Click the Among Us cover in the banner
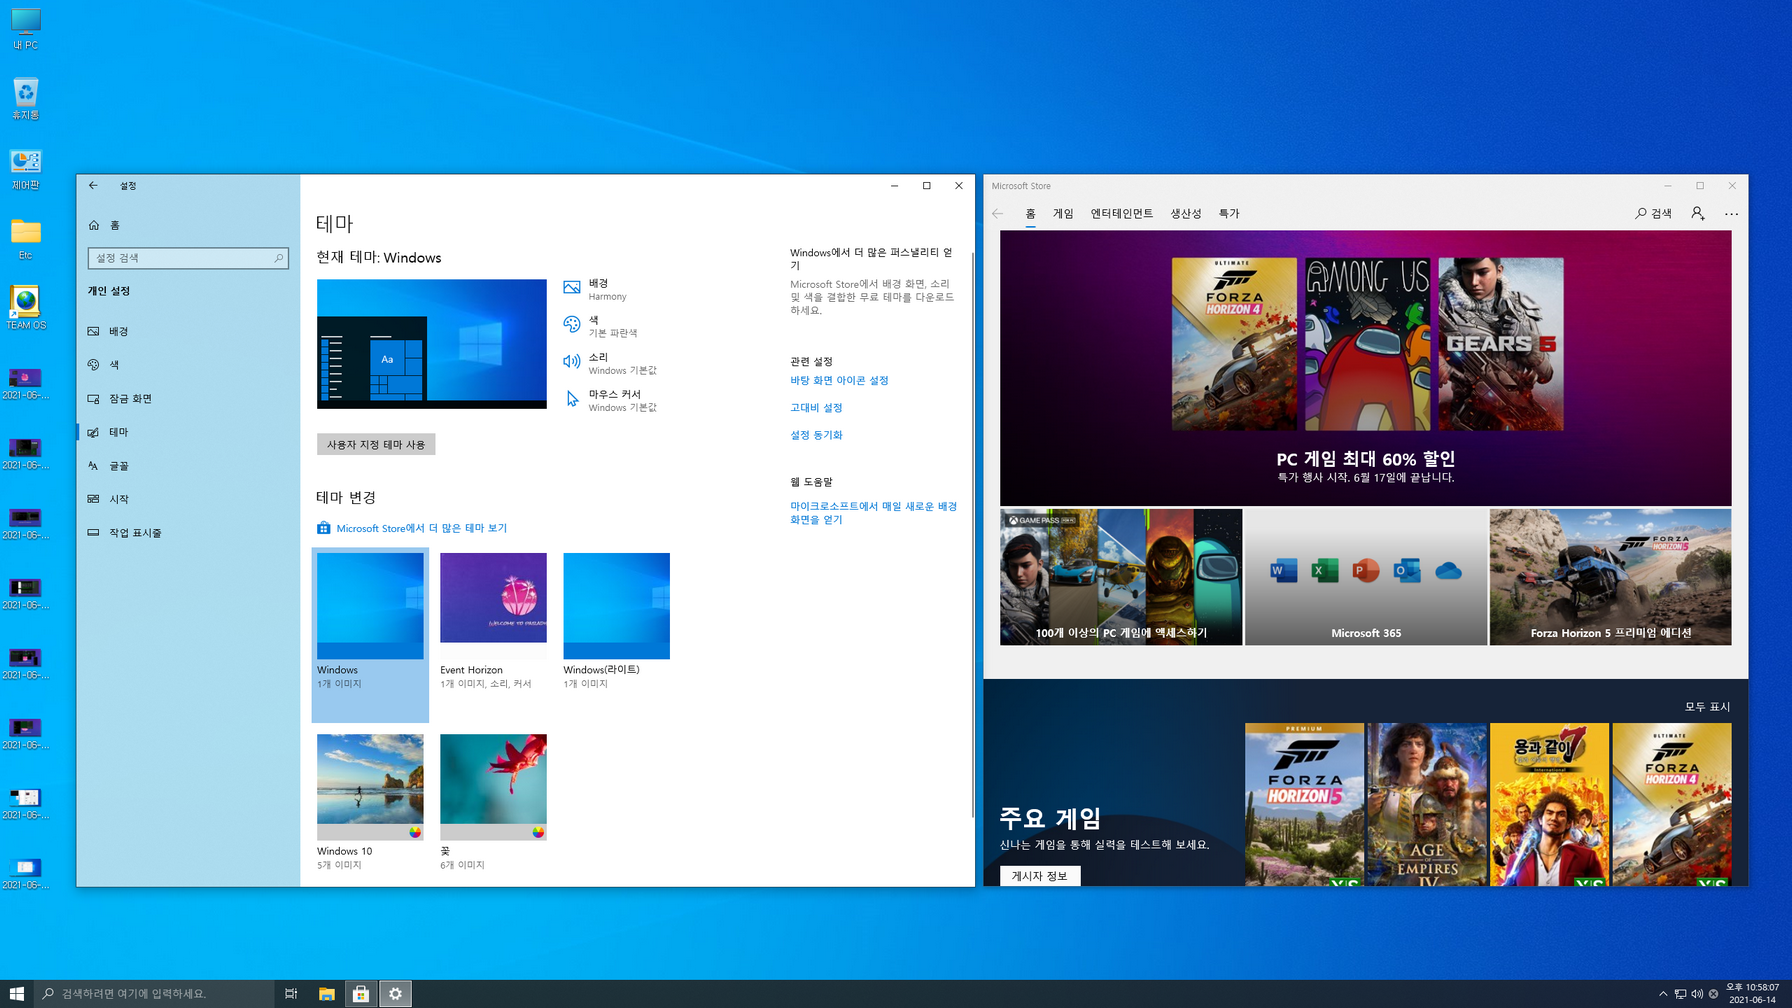 pyautogui.click(x=1367, y=344)
